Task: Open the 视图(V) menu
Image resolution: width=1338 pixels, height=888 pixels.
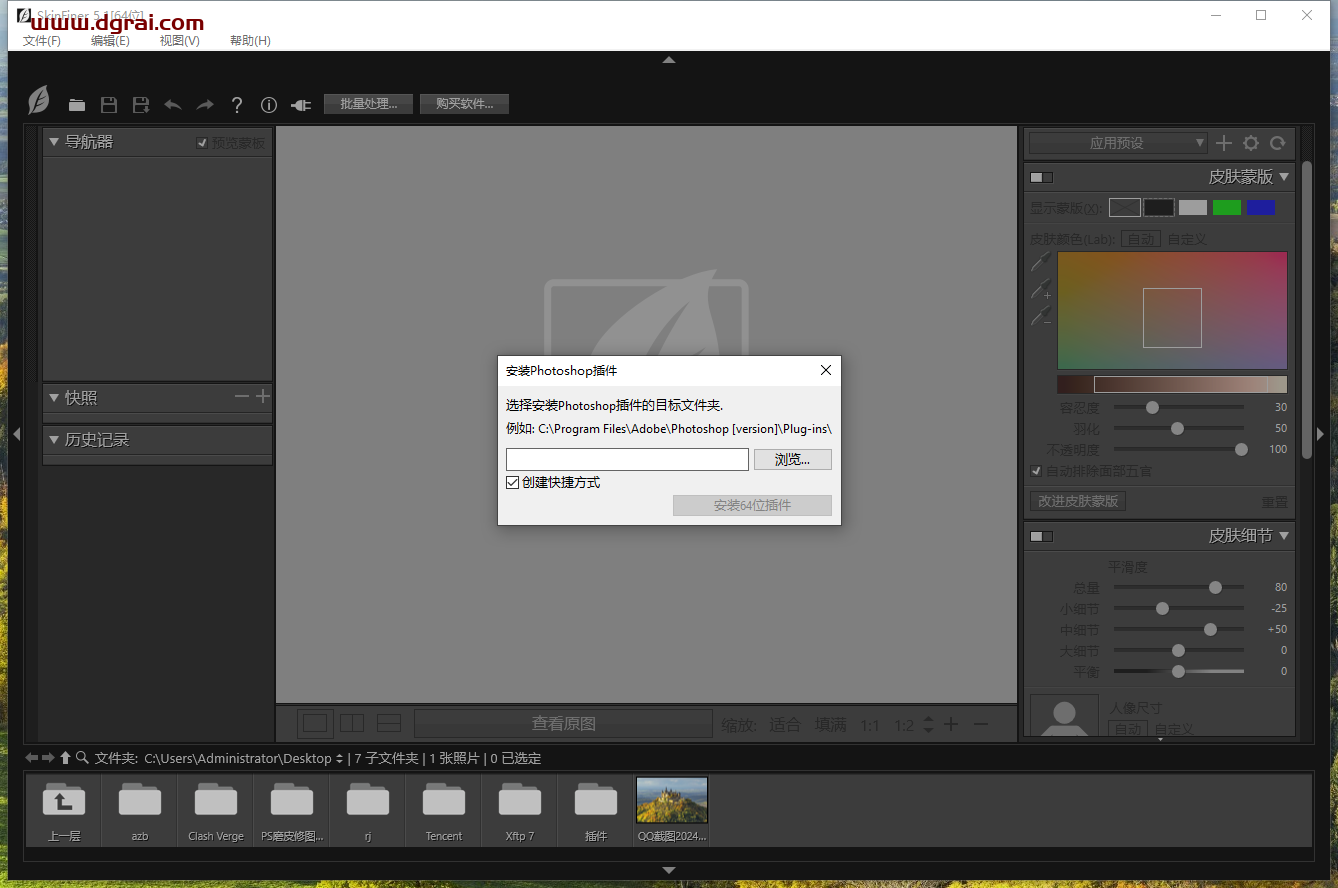Action: 179,41
